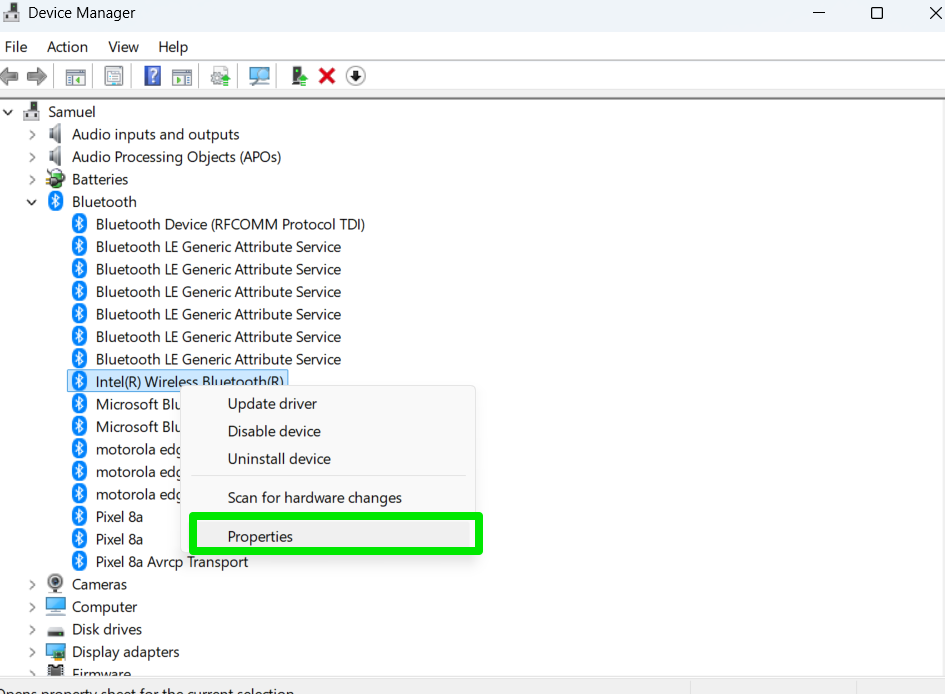Click the Disk drives category icon
The image size is (945, 694).
pos(55,631)
